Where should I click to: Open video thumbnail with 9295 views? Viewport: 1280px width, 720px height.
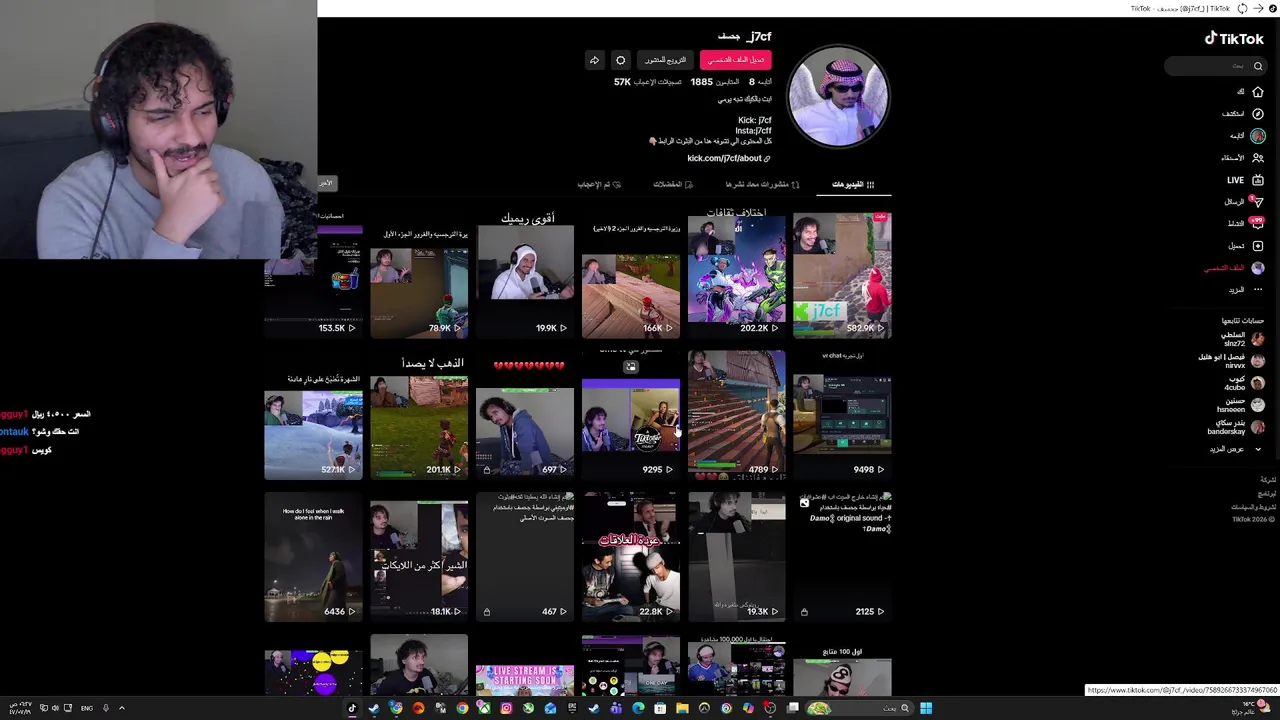click(x=630, y=415)
